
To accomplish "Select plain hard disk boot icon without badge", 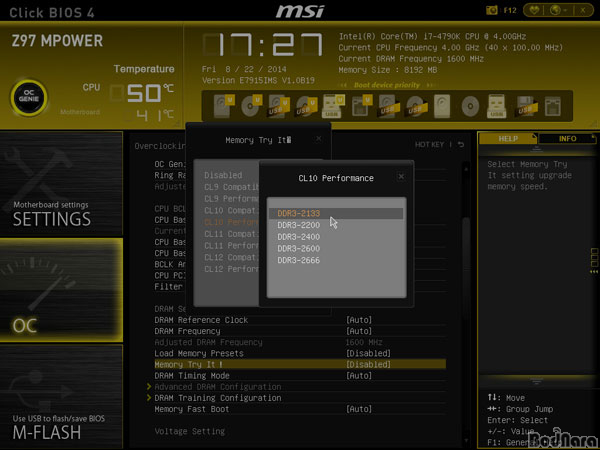I will coord(442,106).
